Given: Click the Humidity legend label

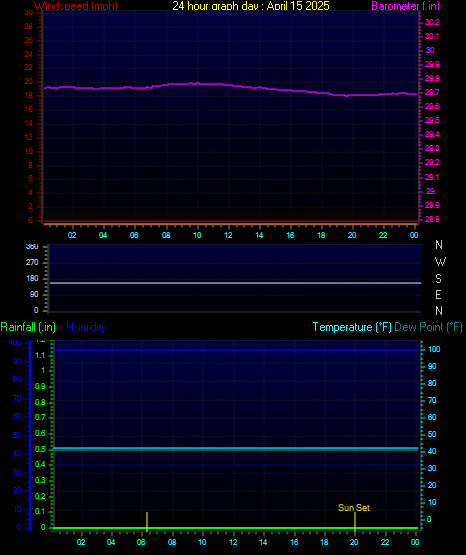Looking at the screenshot, I should click(86, 327).
